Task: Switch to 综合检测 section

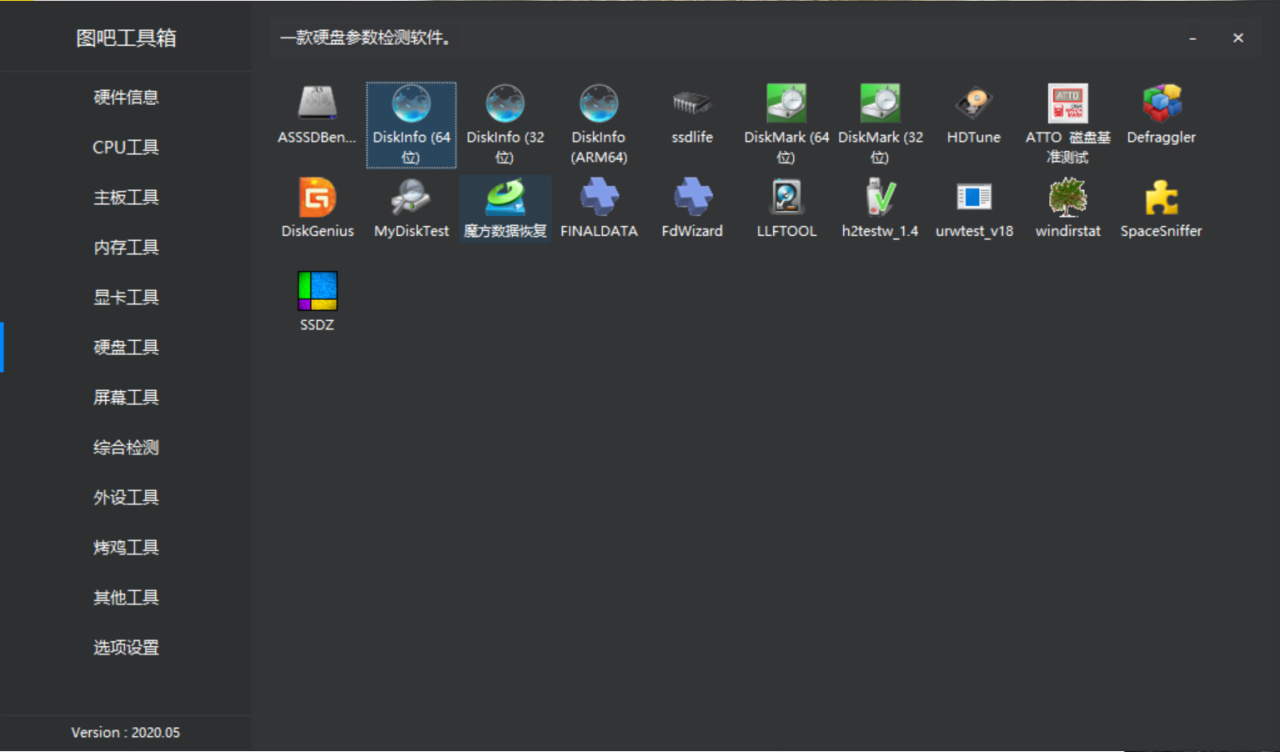Action: pyautogui.click(x=126, y=447)
